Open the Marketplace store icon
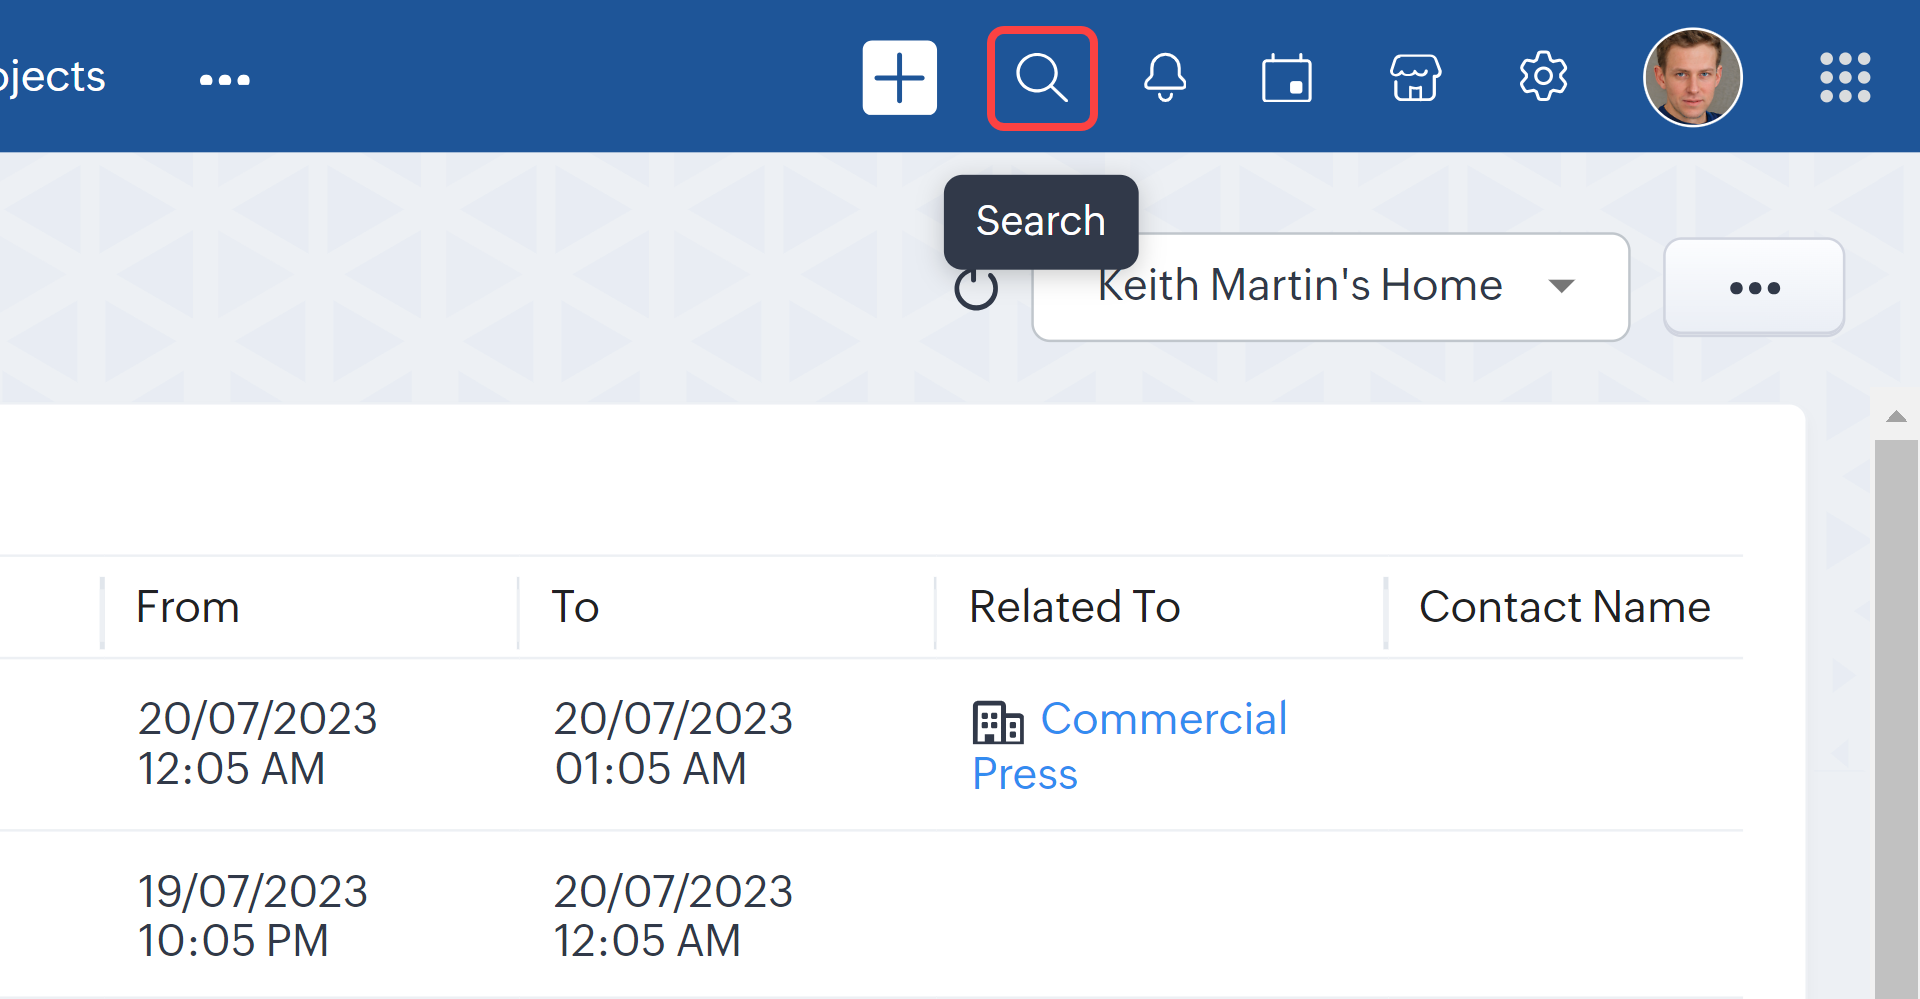Screen dimensions: 1920x999 1415,78
